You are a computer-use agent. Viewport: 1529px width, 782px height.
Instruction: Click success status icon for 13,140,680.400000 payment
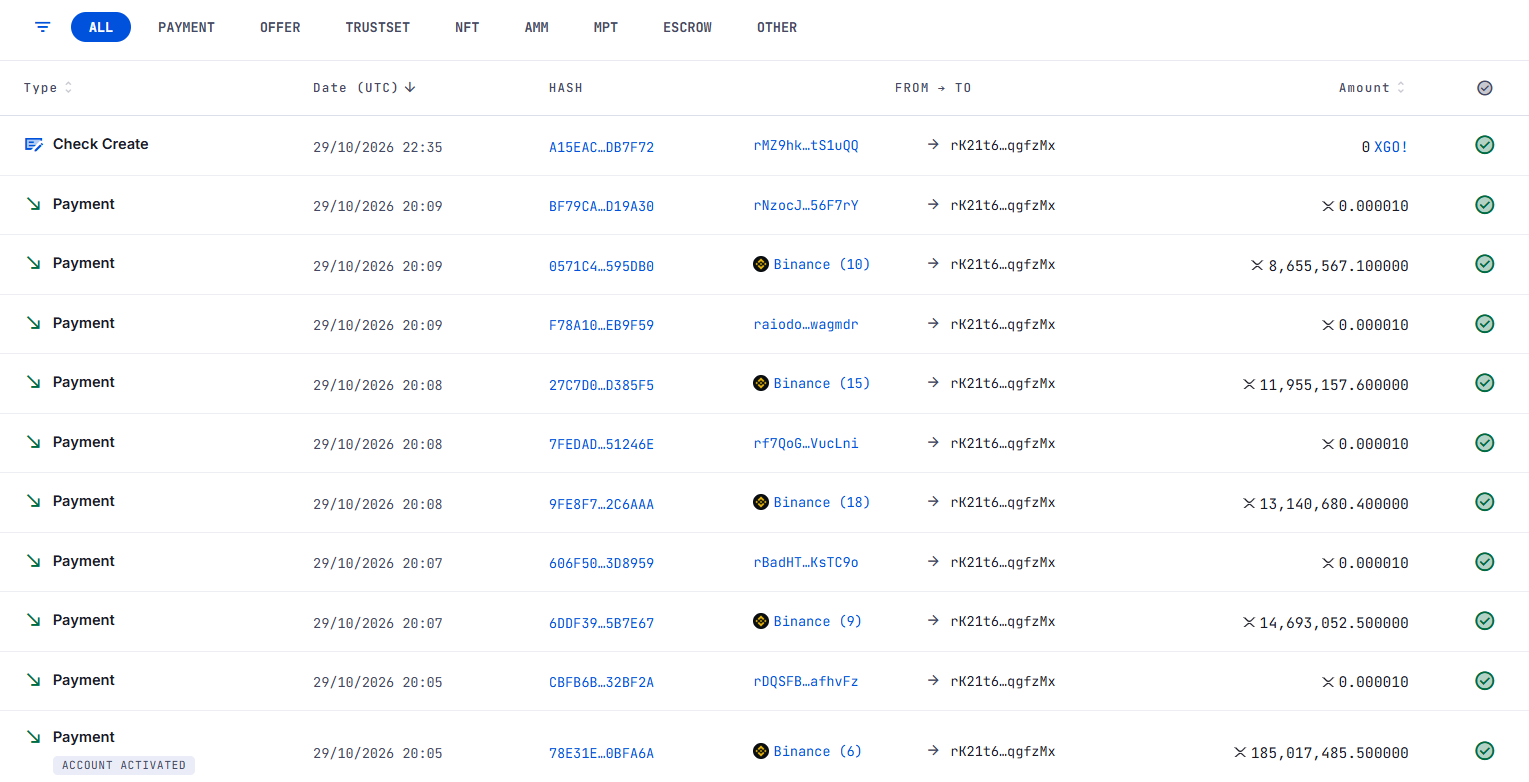point(1485,502)
